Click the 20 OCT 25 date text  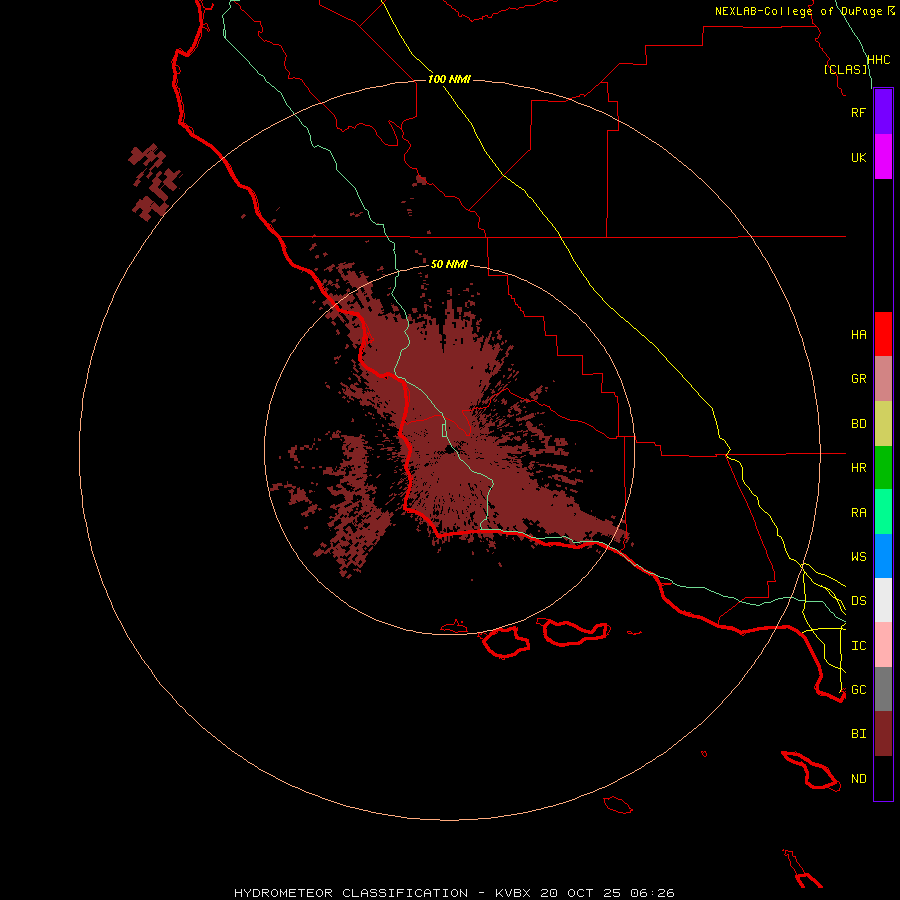click(581, 893)
